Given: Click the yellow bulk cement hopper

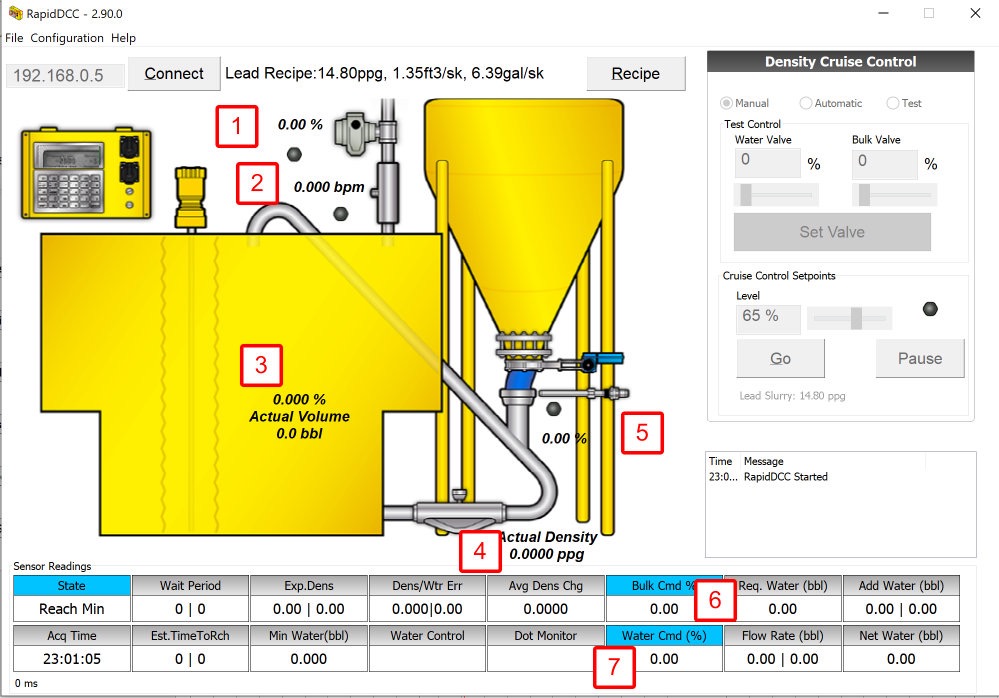Looking at the screenshot, I should pos(524,215).
